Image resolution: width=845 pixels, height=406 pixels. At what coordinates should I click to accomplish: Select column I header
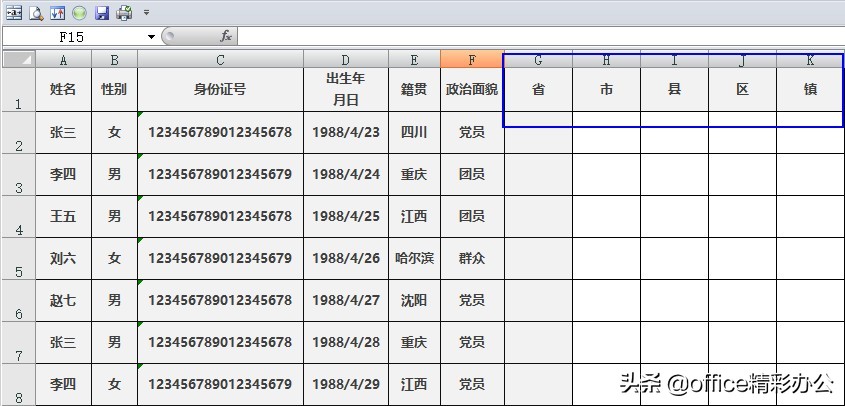674,59
